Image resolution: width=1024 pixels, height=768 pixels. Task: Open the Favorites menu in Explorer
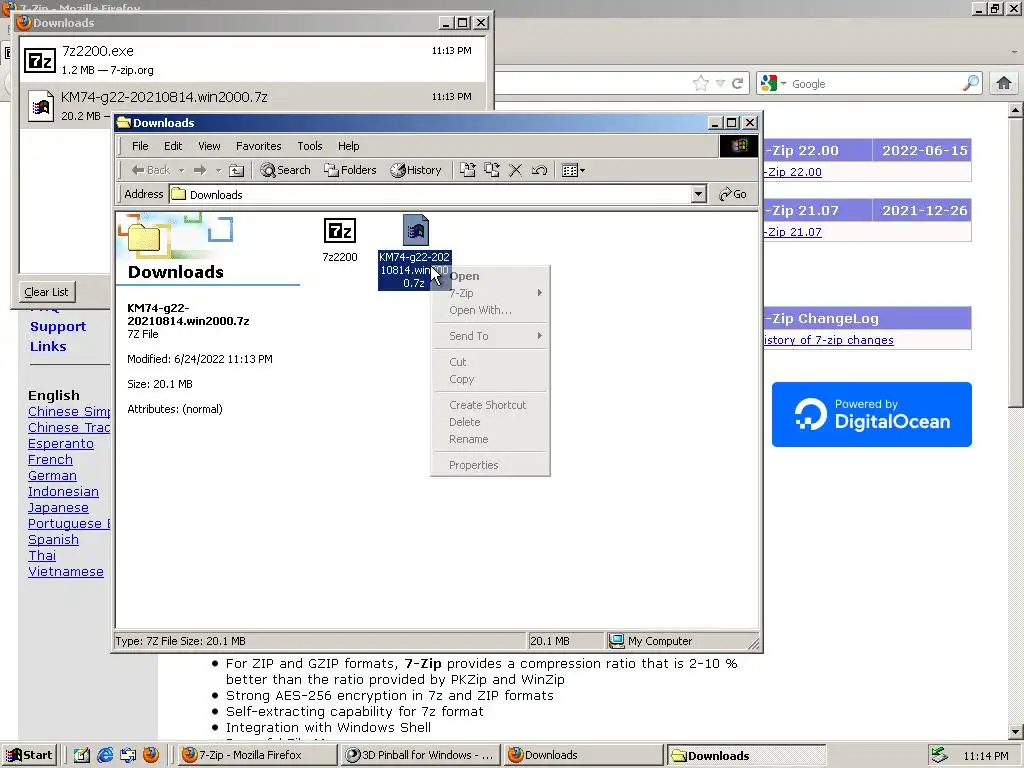[259, 146]
